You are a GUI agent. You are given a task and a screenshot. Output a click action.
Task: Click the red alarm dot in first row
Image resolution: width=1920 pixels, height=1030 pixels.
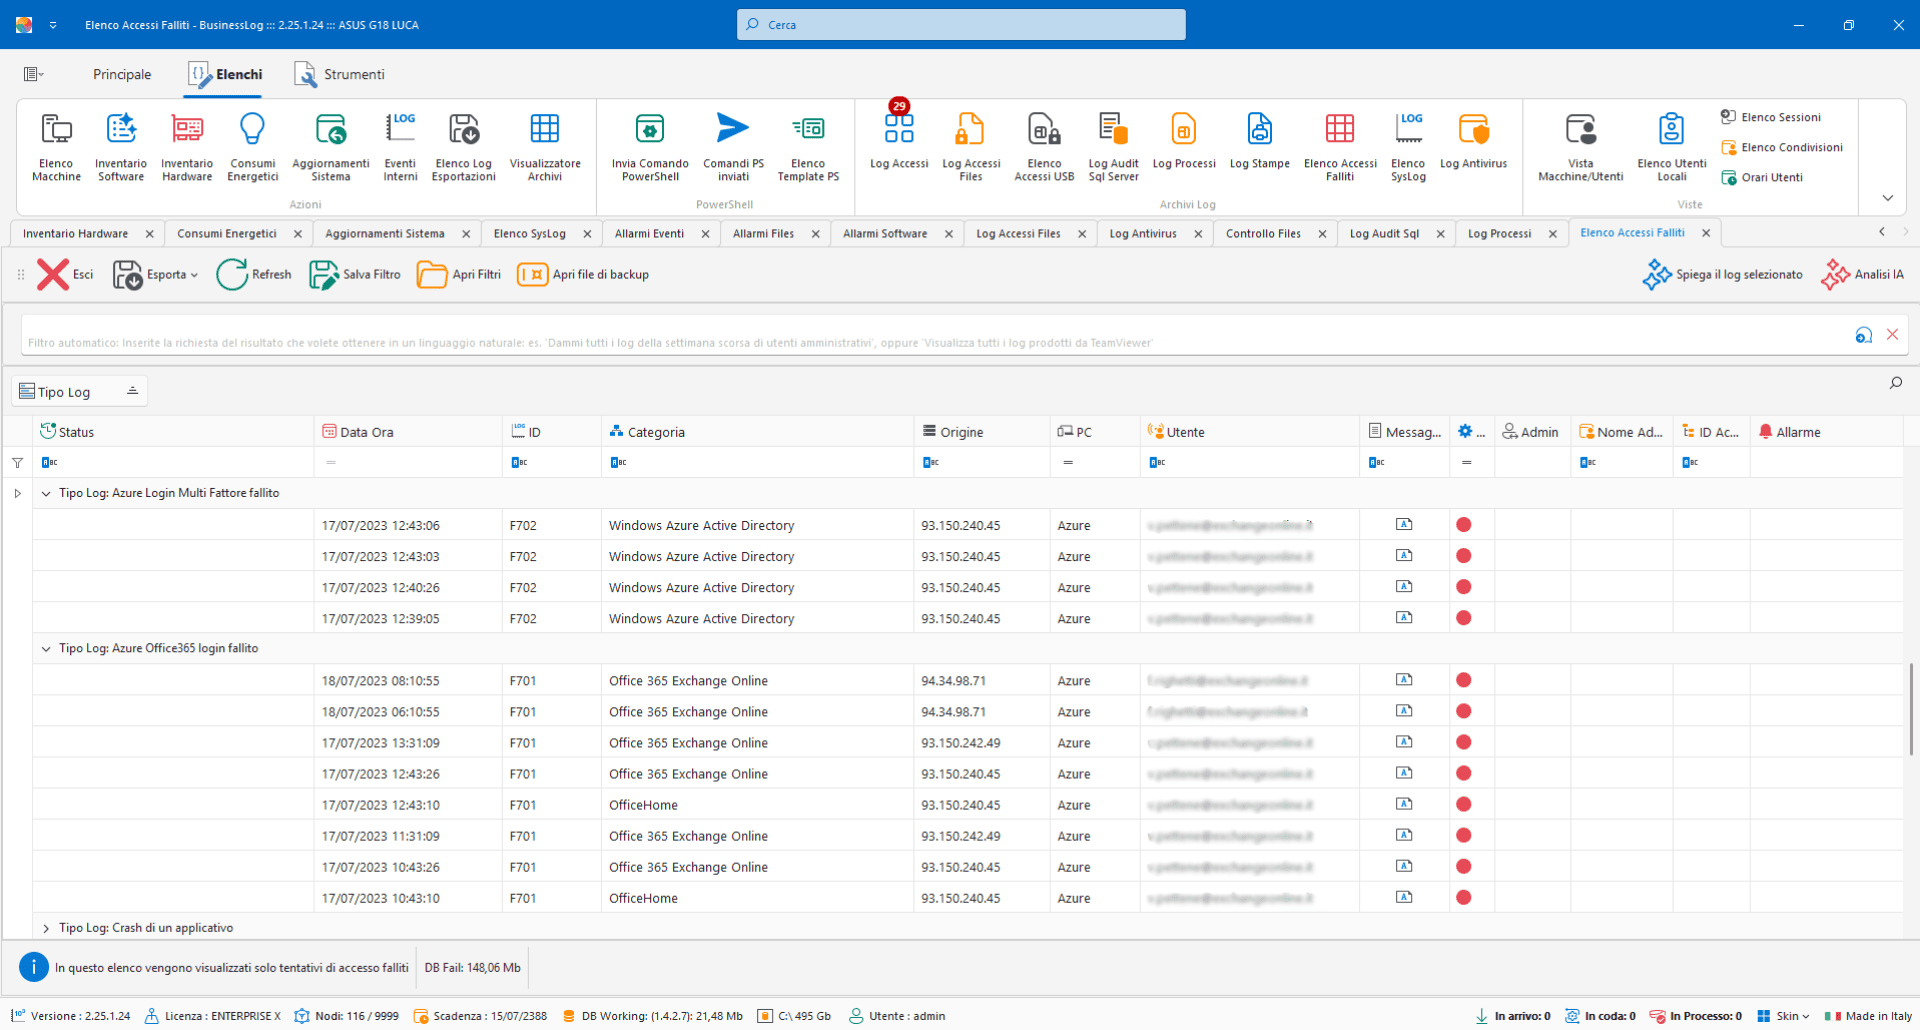1463,525
